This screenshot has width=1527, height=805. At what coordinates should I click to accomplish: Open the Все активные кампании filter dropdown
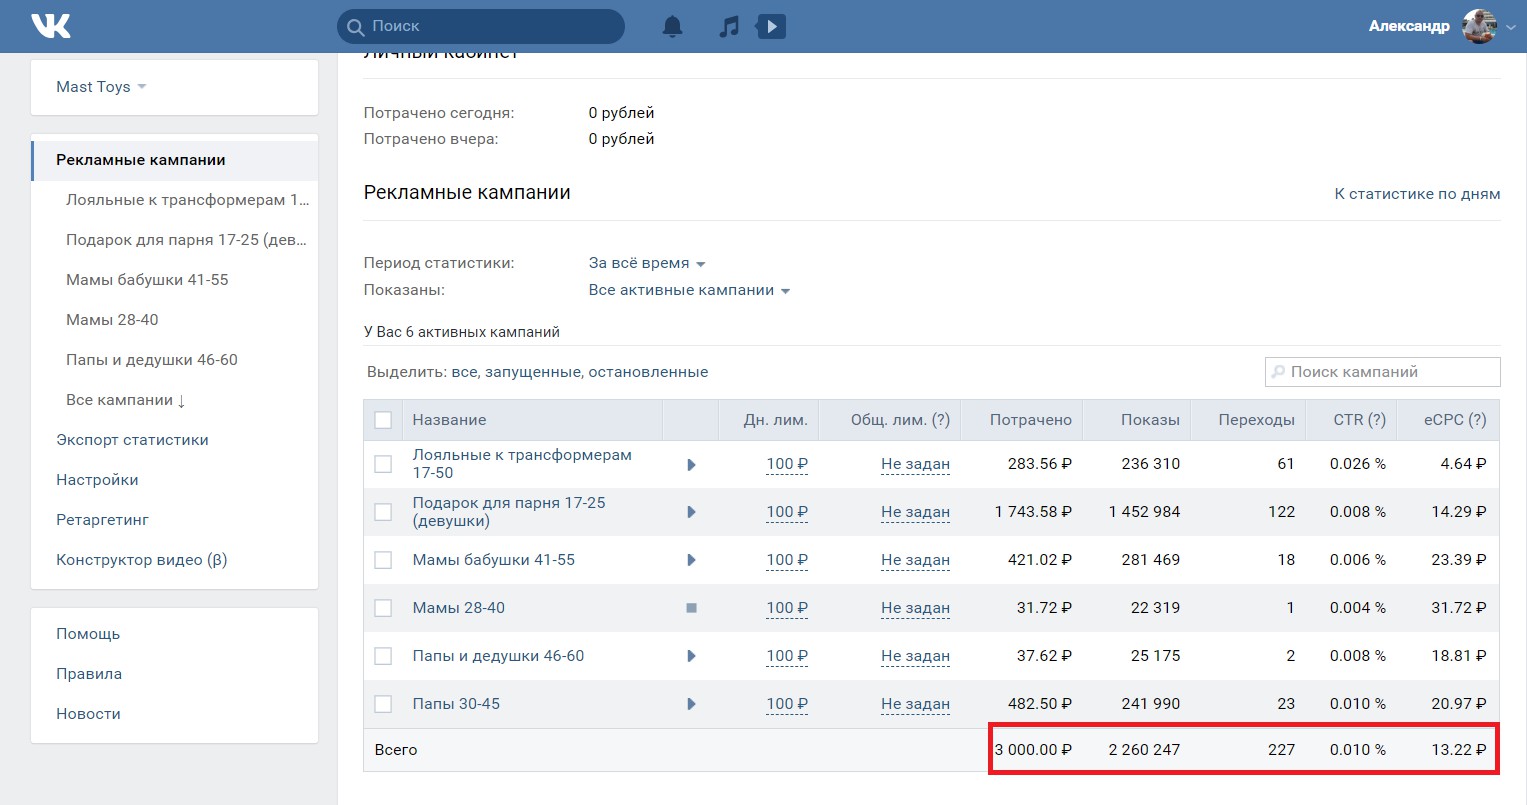pyautogui.click(x=689, y=290)
